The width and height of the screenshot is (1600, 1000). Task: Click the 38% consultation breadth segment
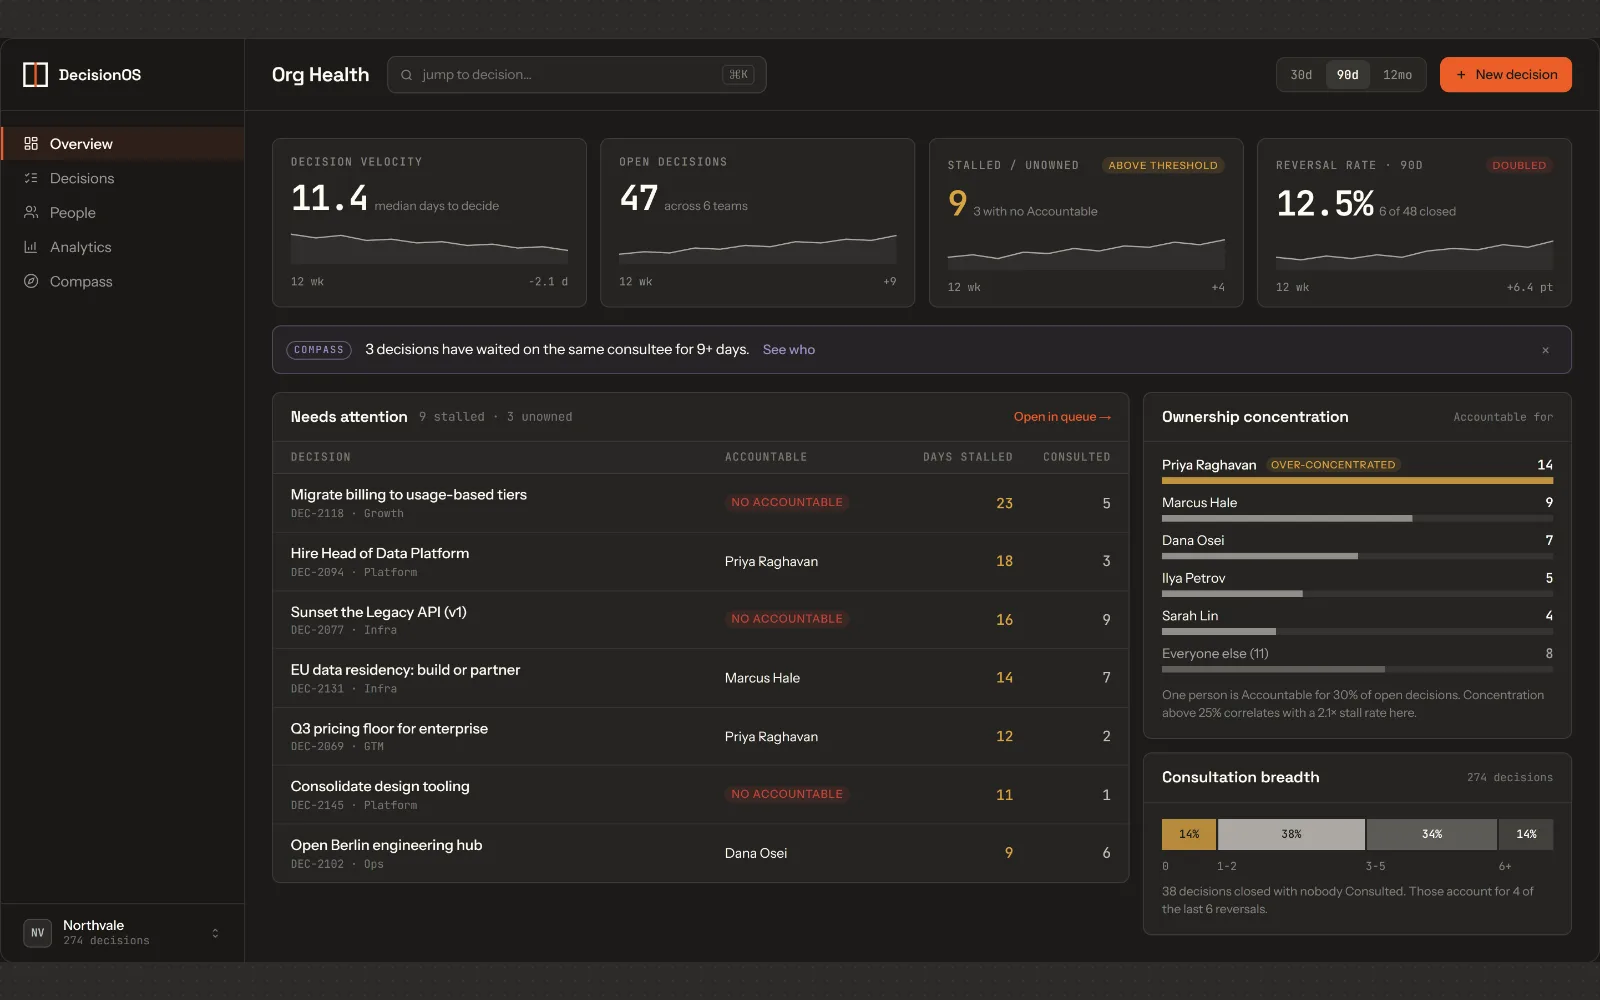[x=1291, y=834]
